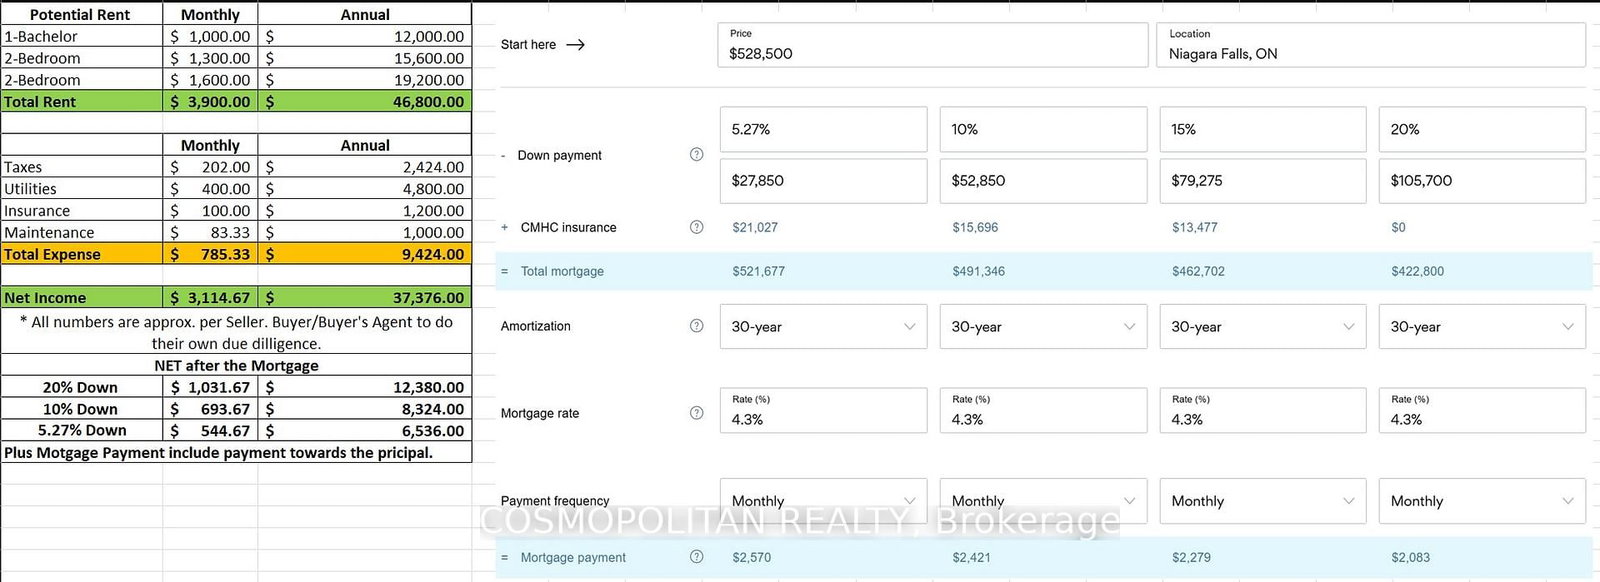This screenshot has height=582, width=1600.
Task: Click the $52,850 down payment amount field
Action: coord(1042,181)
